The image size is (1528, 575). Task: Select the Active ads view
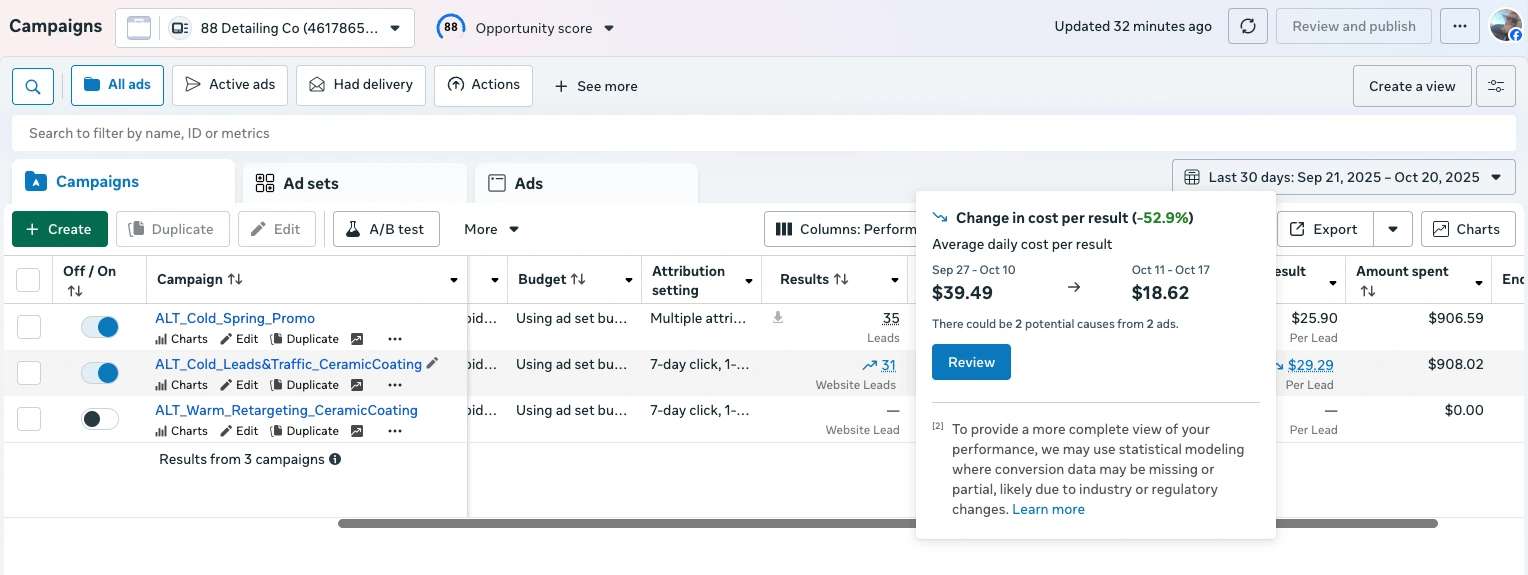[230, 85]
